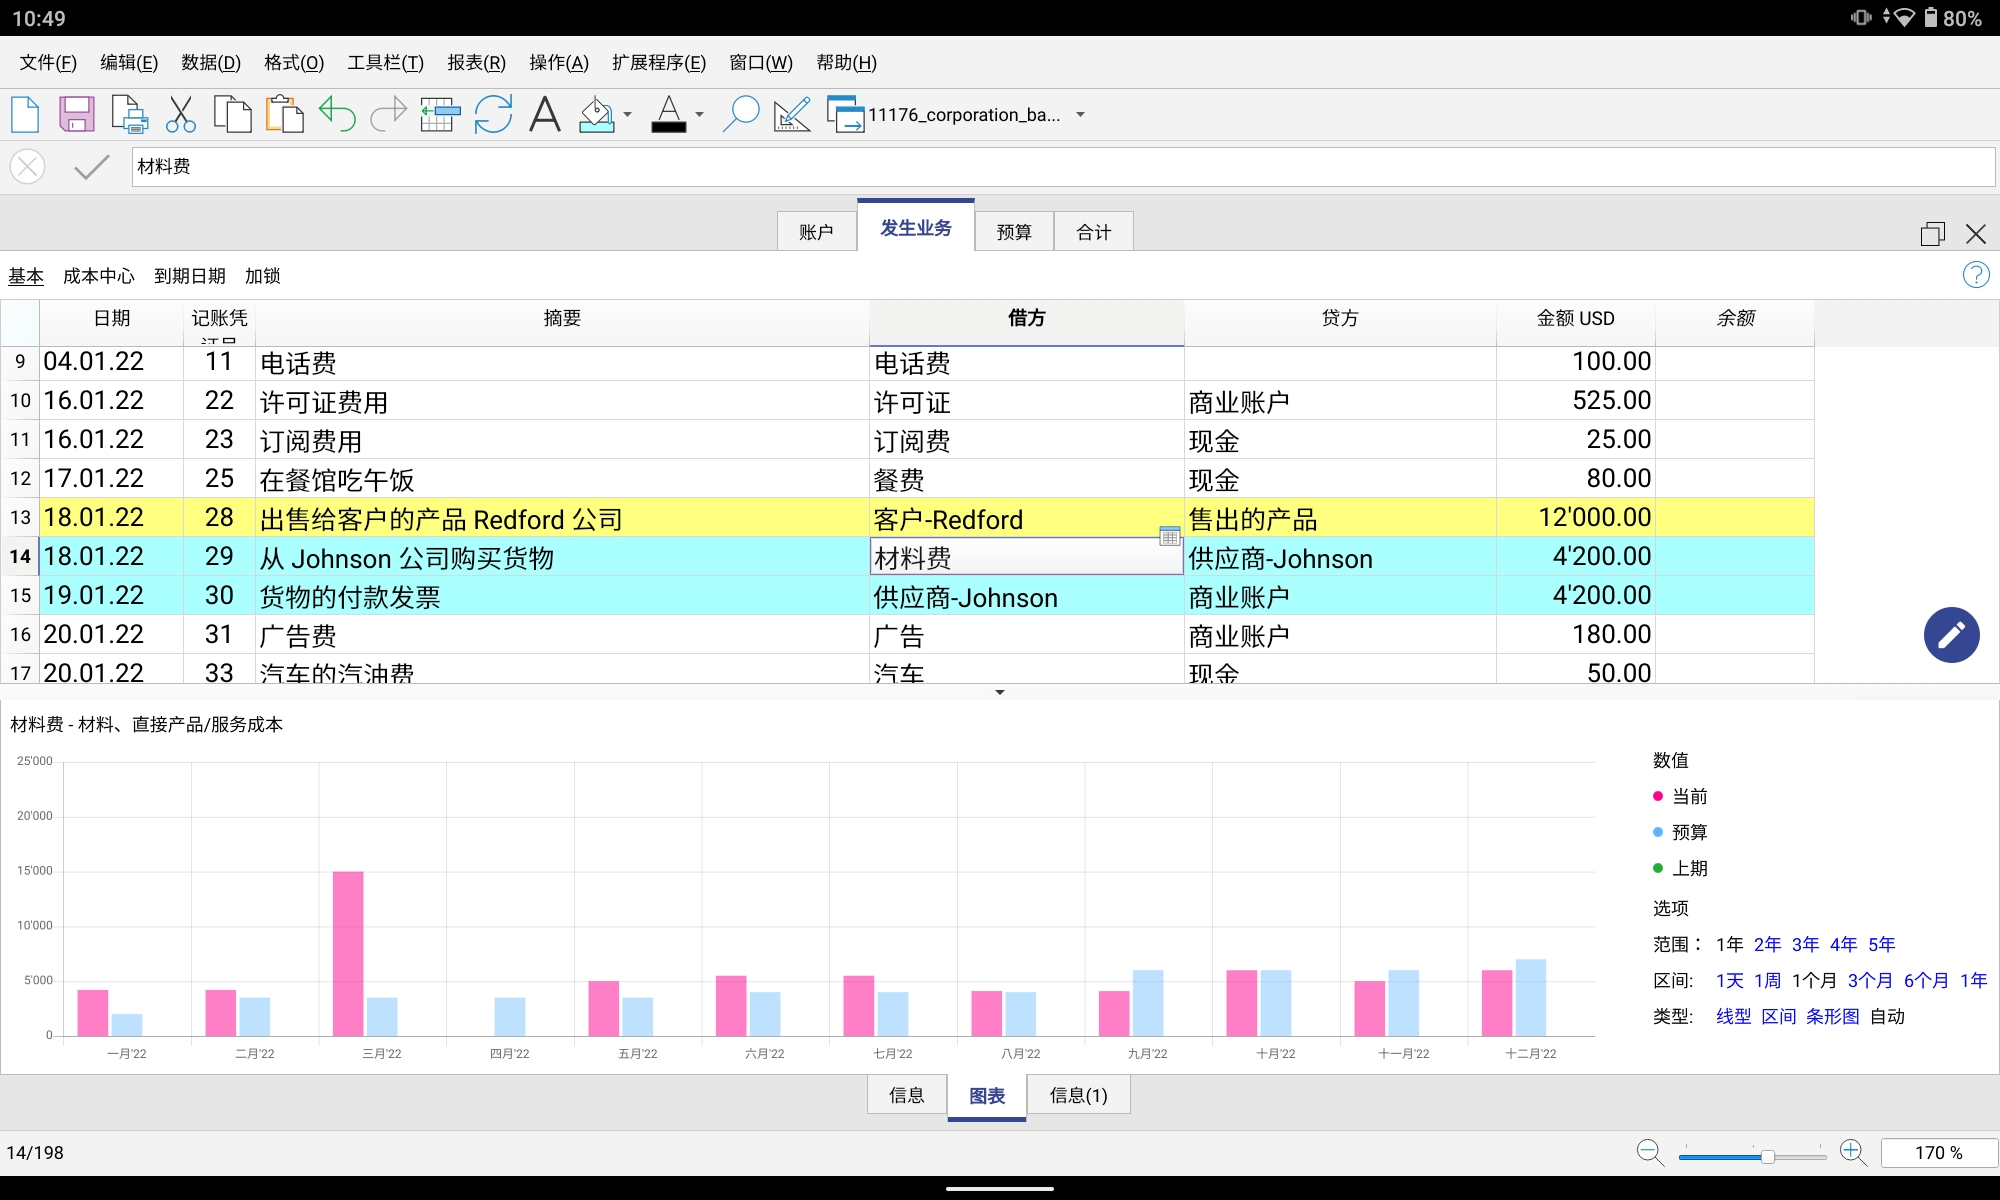Open the account list icon in cell

pyautogui.click(x=1169, y=536)
